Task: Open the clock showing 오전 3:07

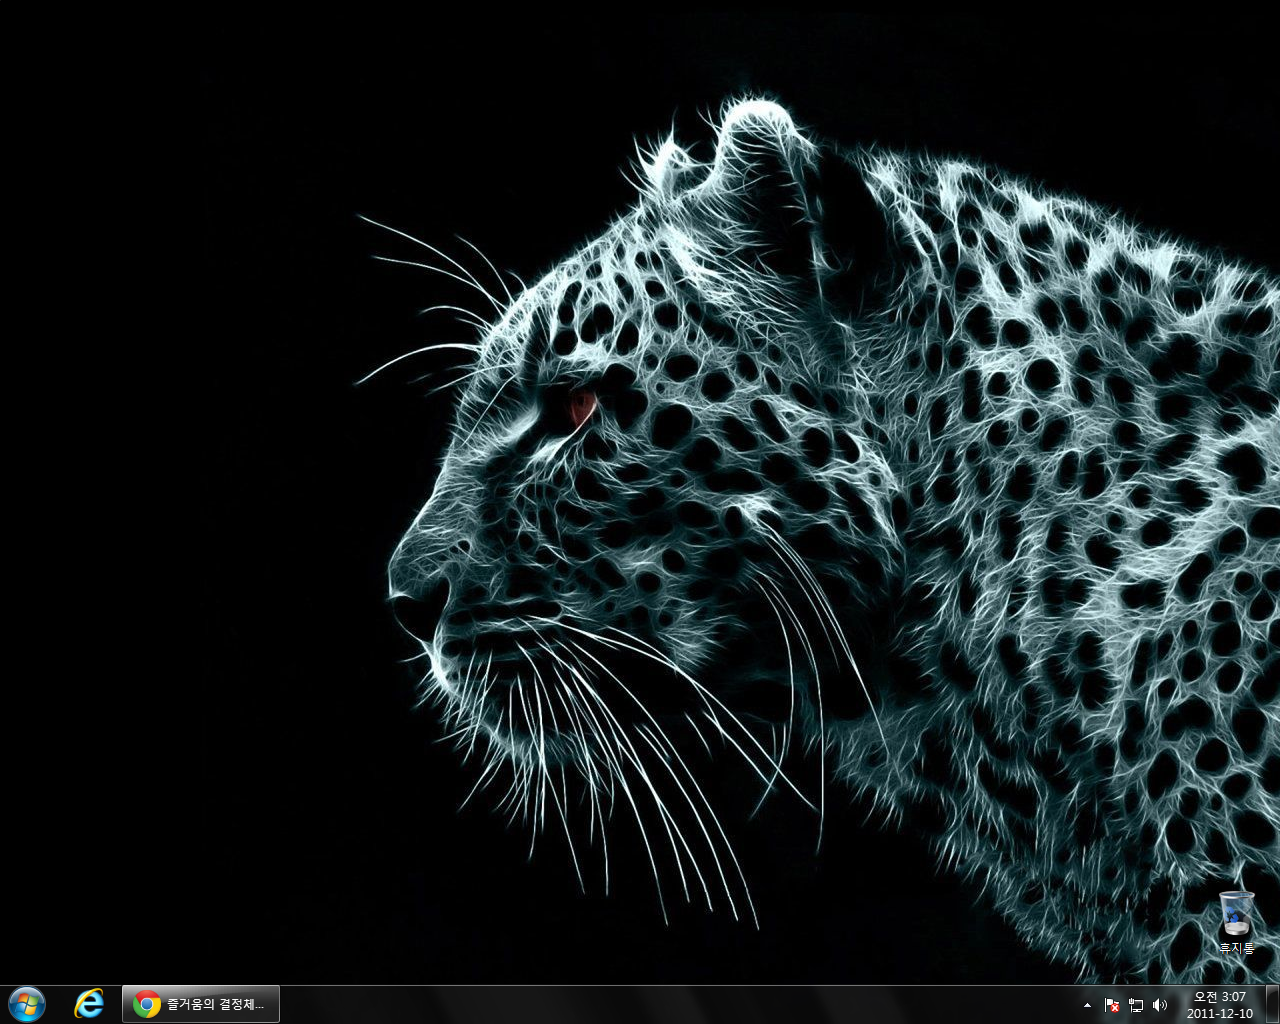Action: (x=1220, y=1005)
